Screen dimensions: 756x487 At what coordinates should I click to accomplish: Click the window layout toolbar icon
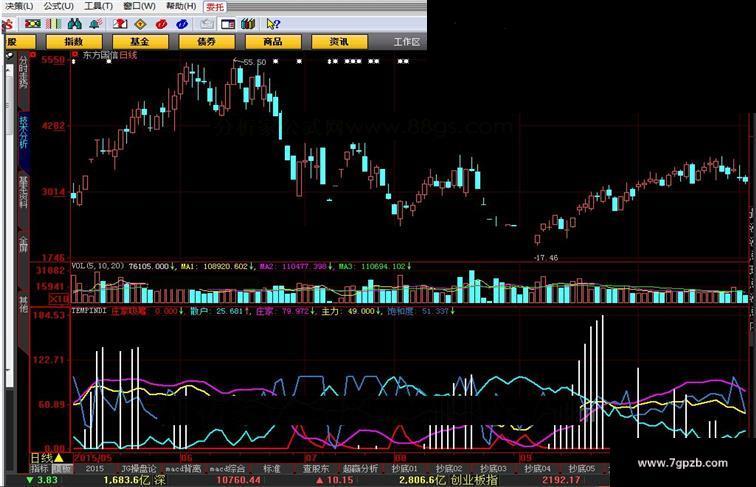pyautogui.click(x=228, y=24)
